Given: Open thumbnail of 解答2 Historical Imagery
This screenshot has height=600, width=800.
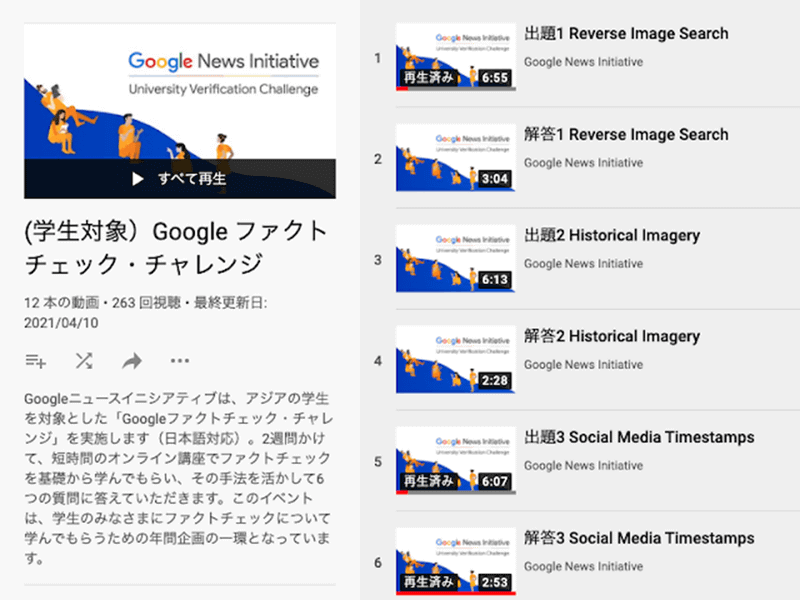Looking at the screenshot, I should pyautogui.click(x=456, y=360).
